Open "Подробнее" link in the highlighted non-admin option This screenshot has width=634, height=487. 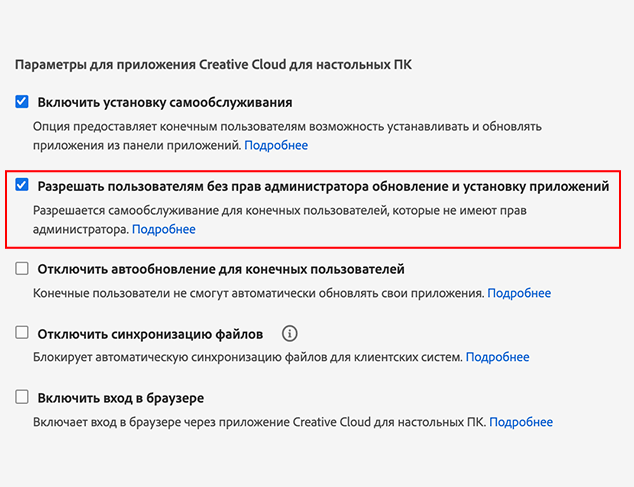pos(164,229)
